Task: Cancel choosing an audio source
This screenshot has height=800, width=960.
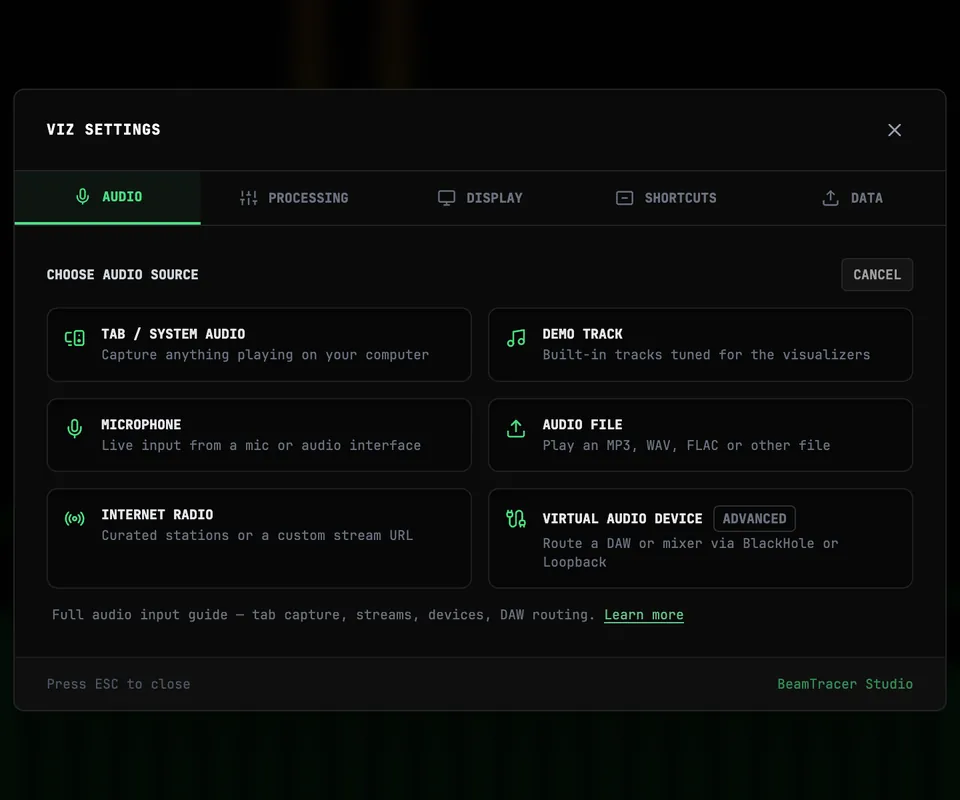Action: tap(877, 275)
